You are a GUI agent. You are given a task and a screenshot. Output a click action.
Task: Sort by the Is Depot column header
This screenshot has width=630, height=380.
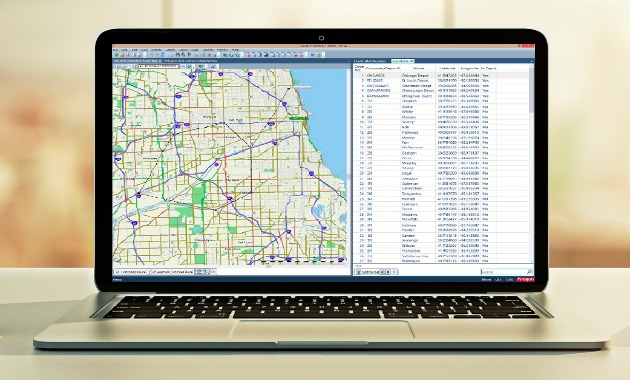point(488,69)
